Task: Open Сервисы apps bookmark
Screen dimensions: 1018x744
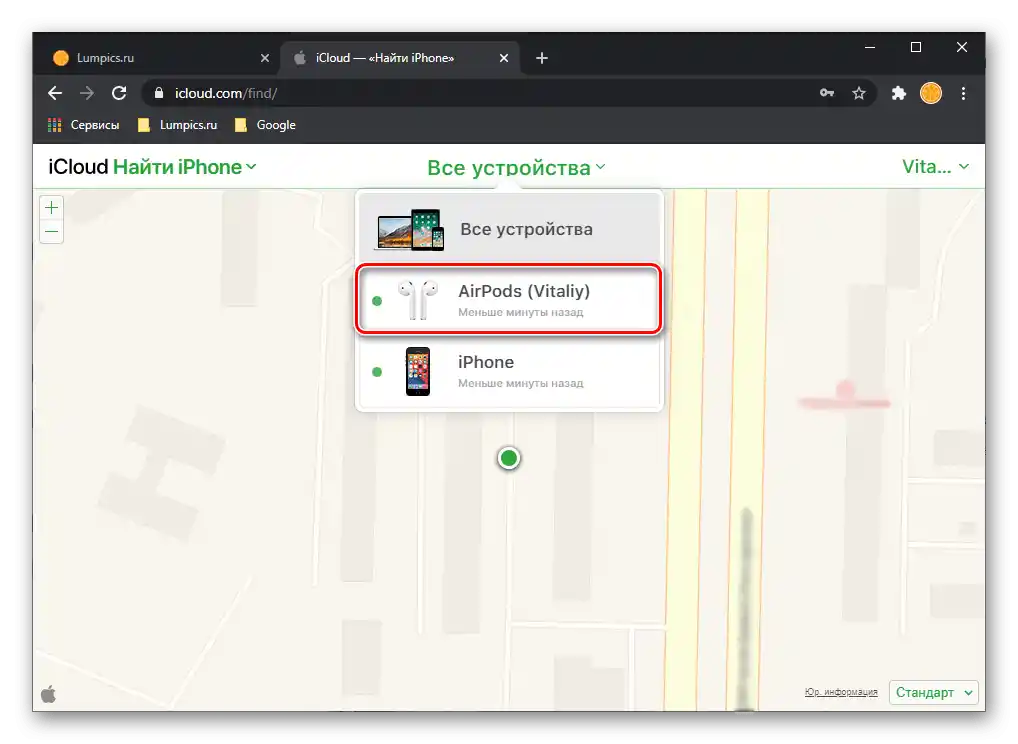Action: tap(84, 125)
